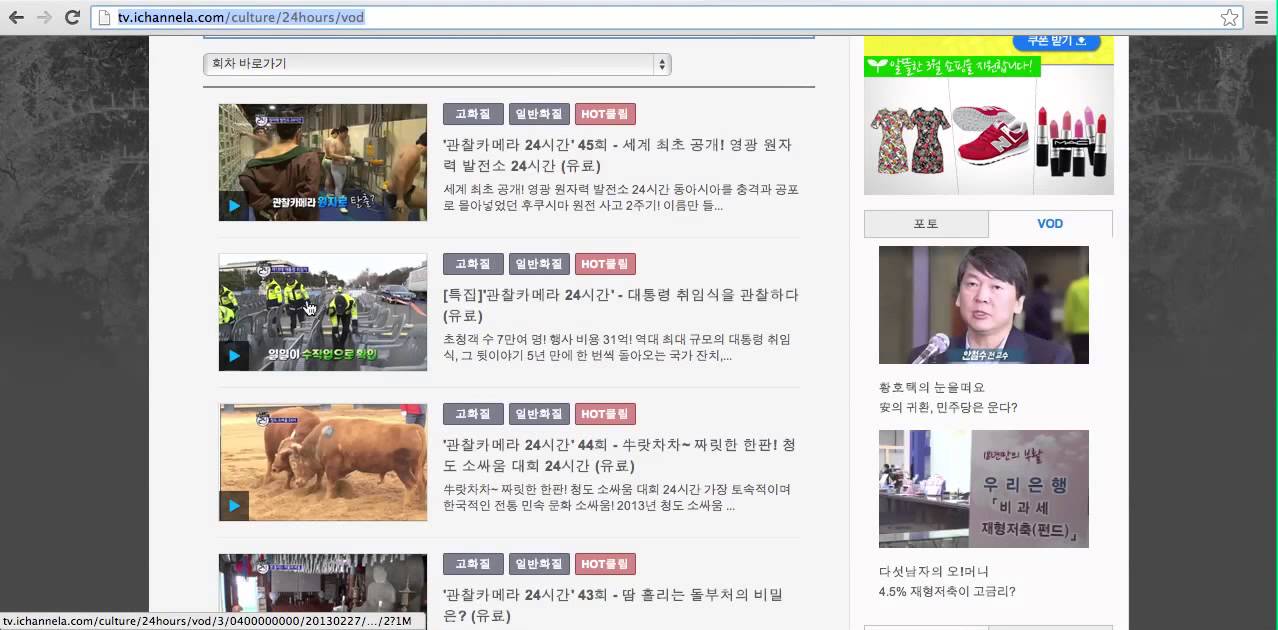Select 고화질 for episode 43
1278x630 pixels.
473,564
